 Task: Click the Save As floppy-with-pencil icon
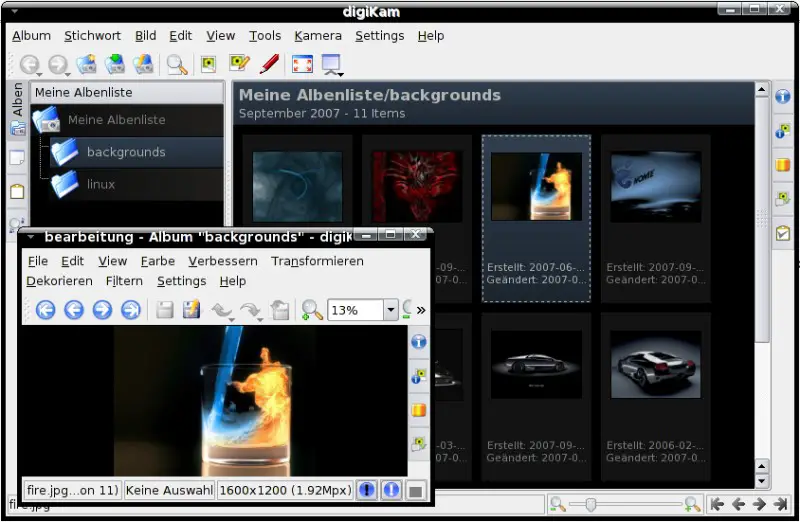[192, 310]
